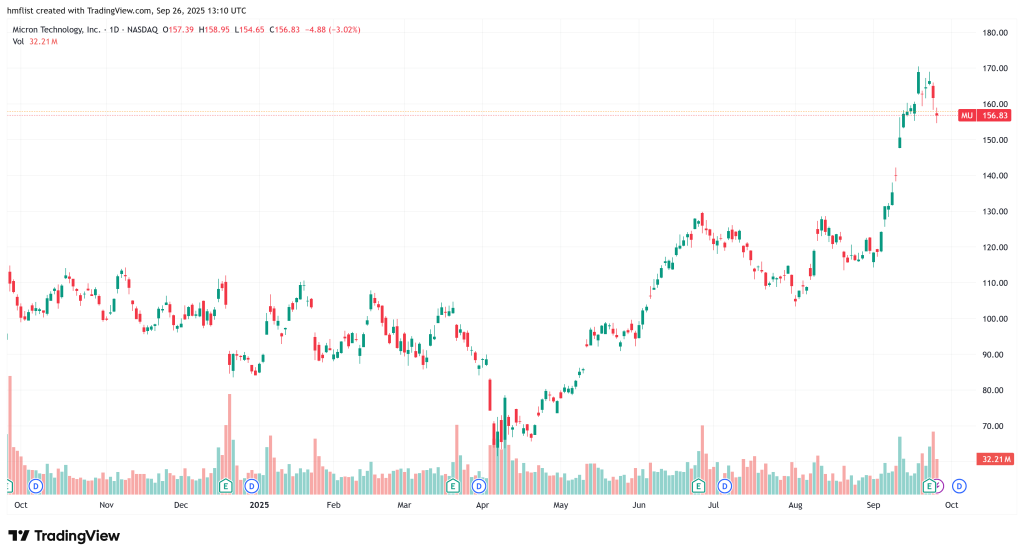
Task: Click the early July dividend D marker
Action: 724,486
